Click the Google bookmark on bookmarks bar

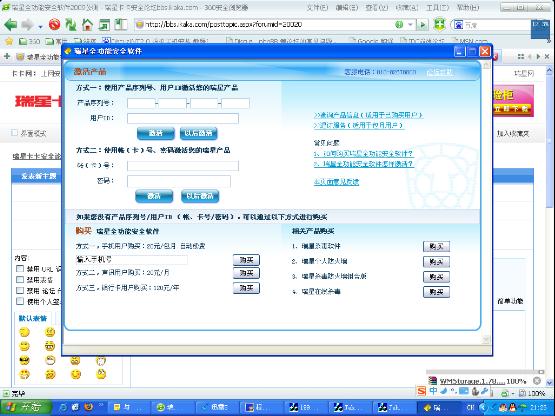[x=371, y=41]
